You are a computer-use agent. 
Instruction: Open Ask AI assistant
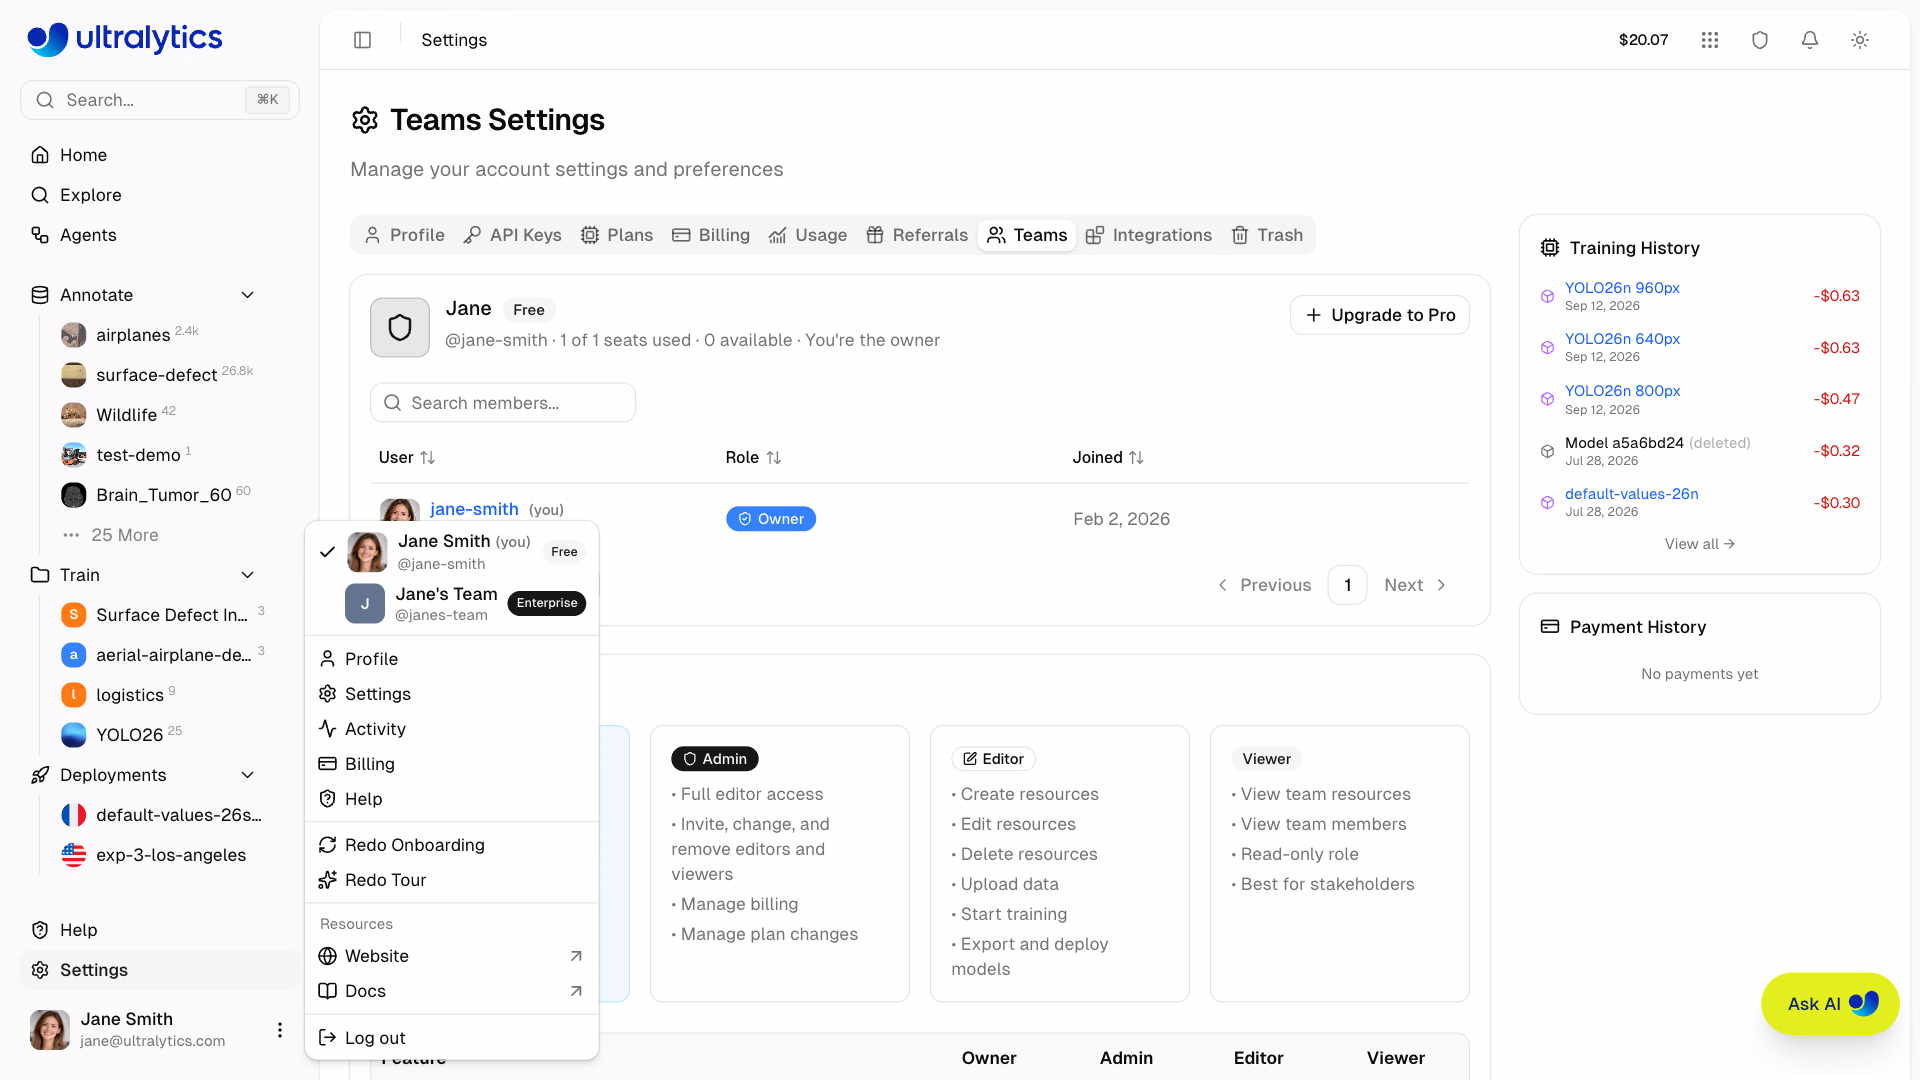pyautogui.click(x=1830, y=1004)
